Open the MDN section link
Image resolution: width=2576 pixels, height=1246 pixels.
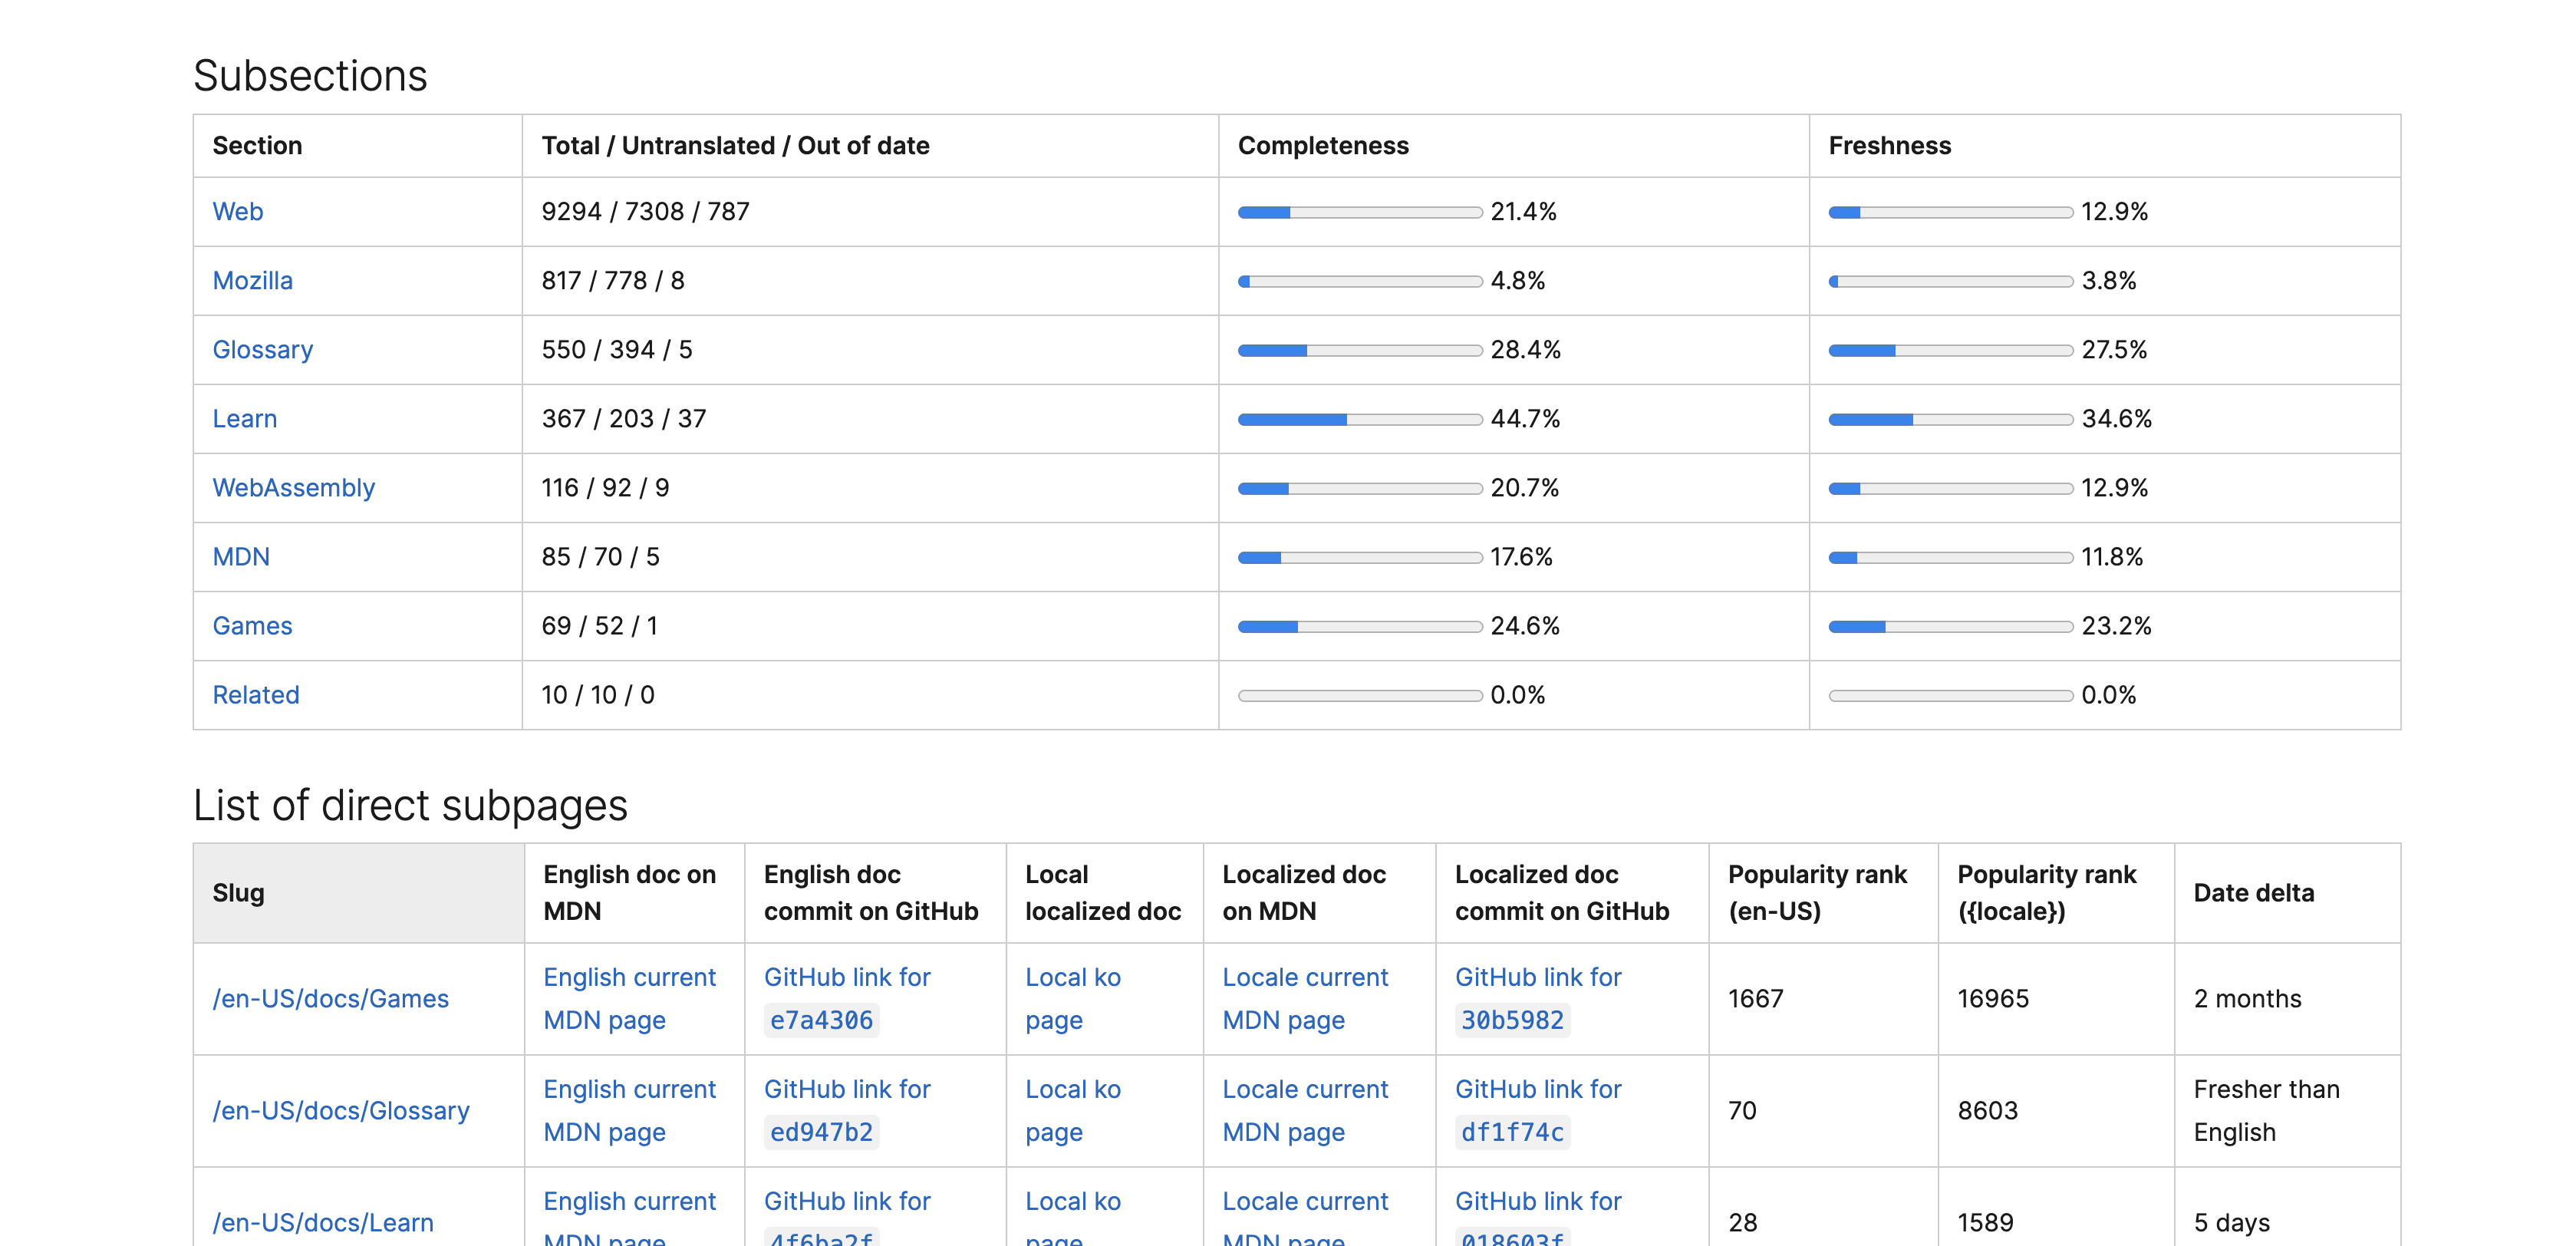pos(241,557)
